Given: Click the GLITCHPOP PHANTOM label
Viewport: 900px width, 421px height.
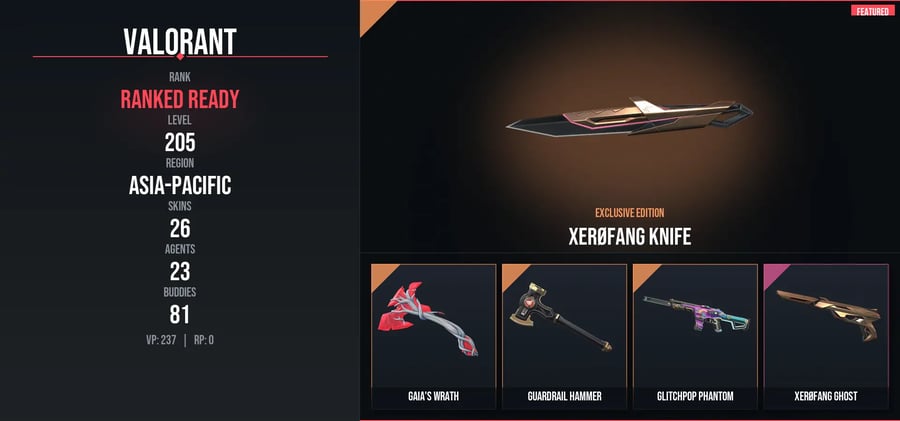Looking at the screenshot, I should pos(695,396).
